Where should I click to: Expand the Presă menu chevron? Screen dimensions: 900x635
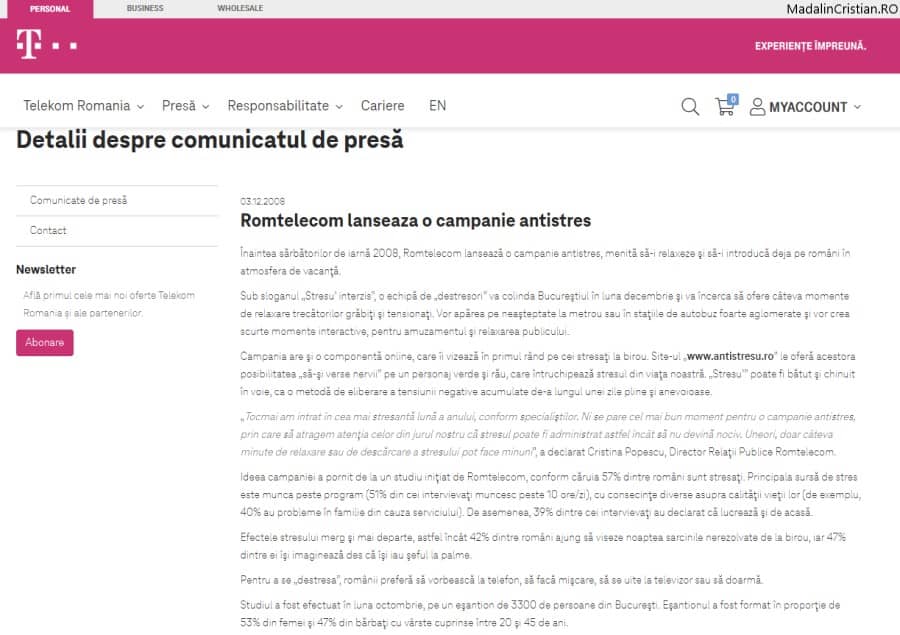coord(205,107)
